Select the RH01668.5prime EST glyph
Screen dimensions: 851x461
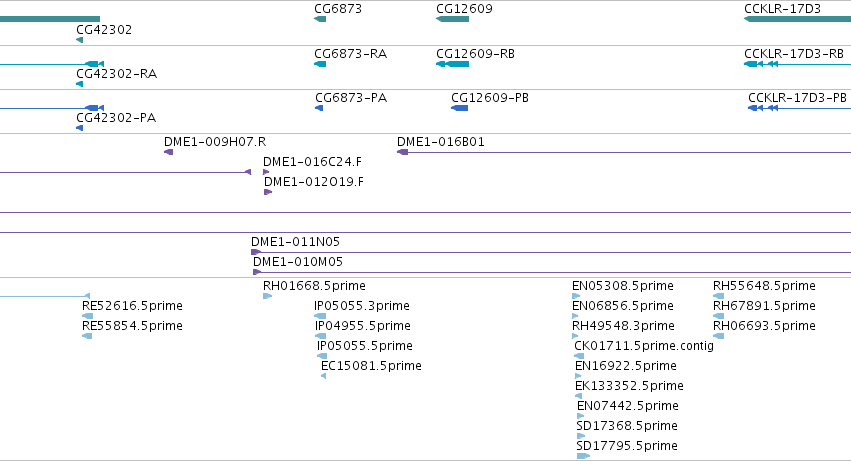[x=268, y=296]
